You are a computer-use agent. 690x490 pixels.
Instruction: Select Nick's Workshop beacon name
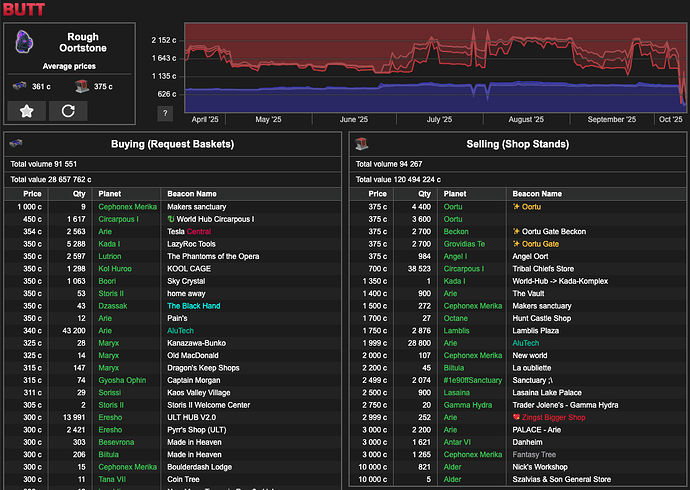pos(540,467)
